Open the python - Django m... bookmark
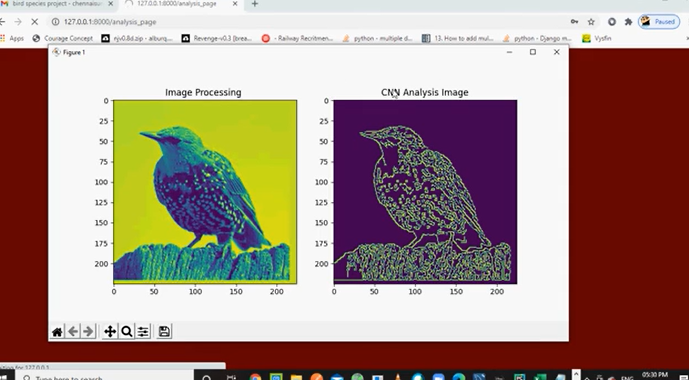The width and height of the screenshot is (689, 380). click(538, 38)
